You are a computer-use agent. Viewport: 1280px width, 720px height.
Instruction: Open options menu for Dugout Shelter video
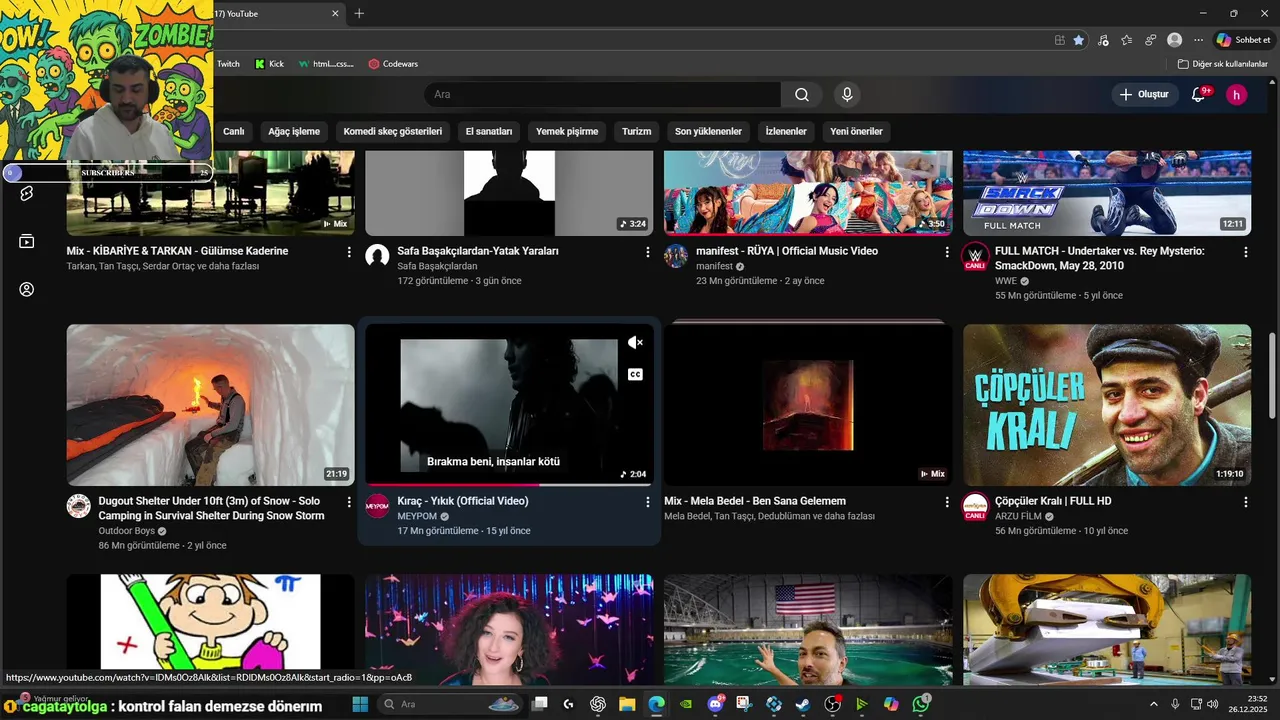(349, 502)
